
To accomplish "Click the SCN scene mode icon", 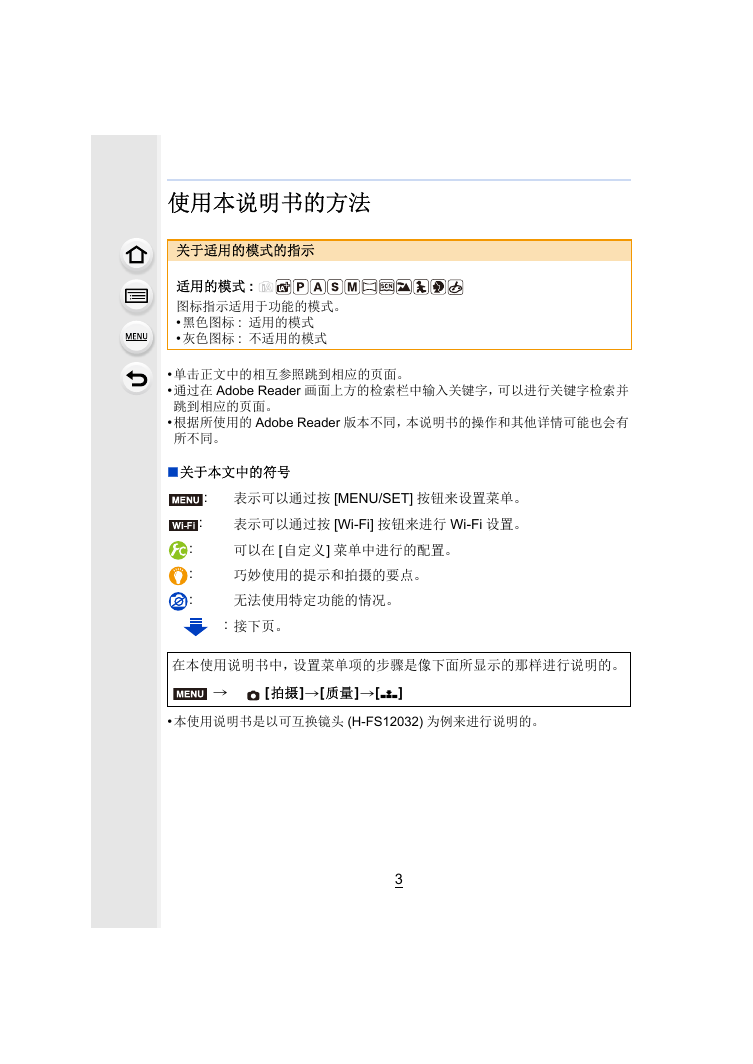I will (386, 287).
